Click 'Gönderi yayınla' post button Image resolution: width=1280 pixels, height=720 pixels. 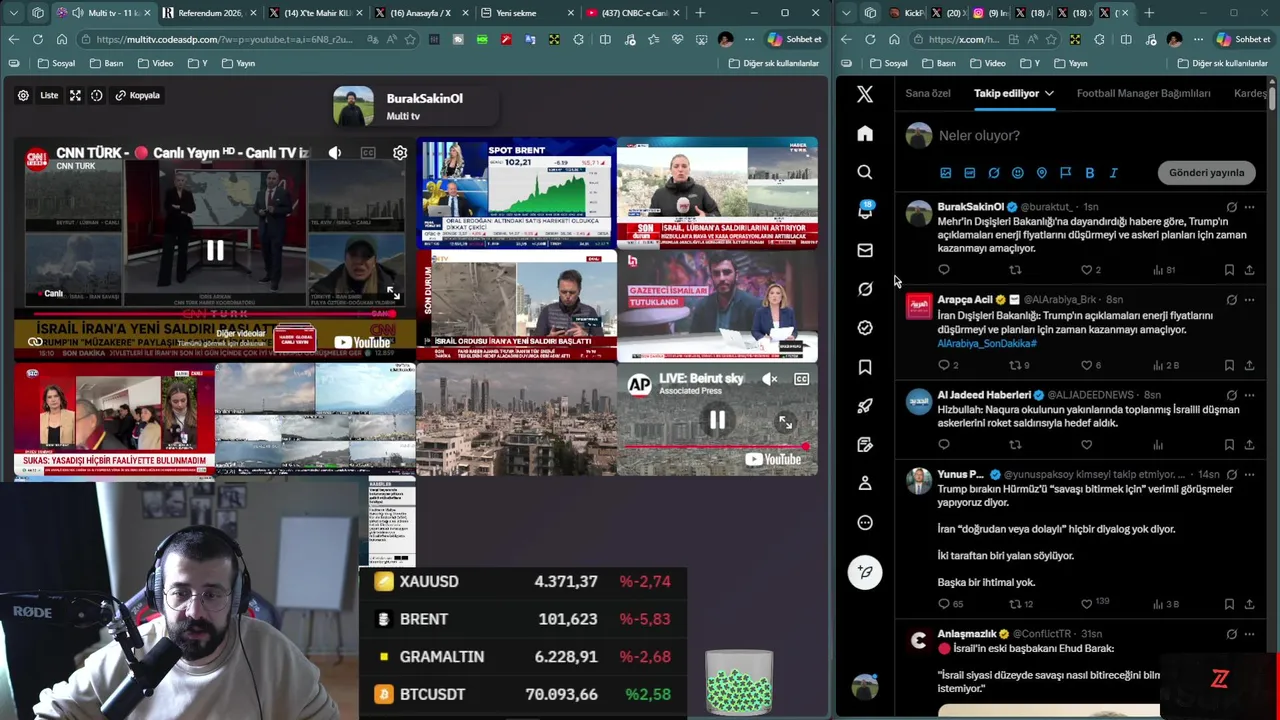1206,173
